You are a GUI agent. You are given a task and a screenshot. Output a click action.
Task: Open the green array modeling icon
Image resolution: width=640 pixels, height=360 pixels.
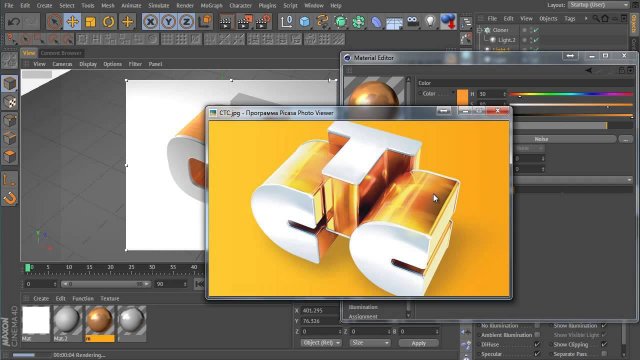[x=358, y=22]
